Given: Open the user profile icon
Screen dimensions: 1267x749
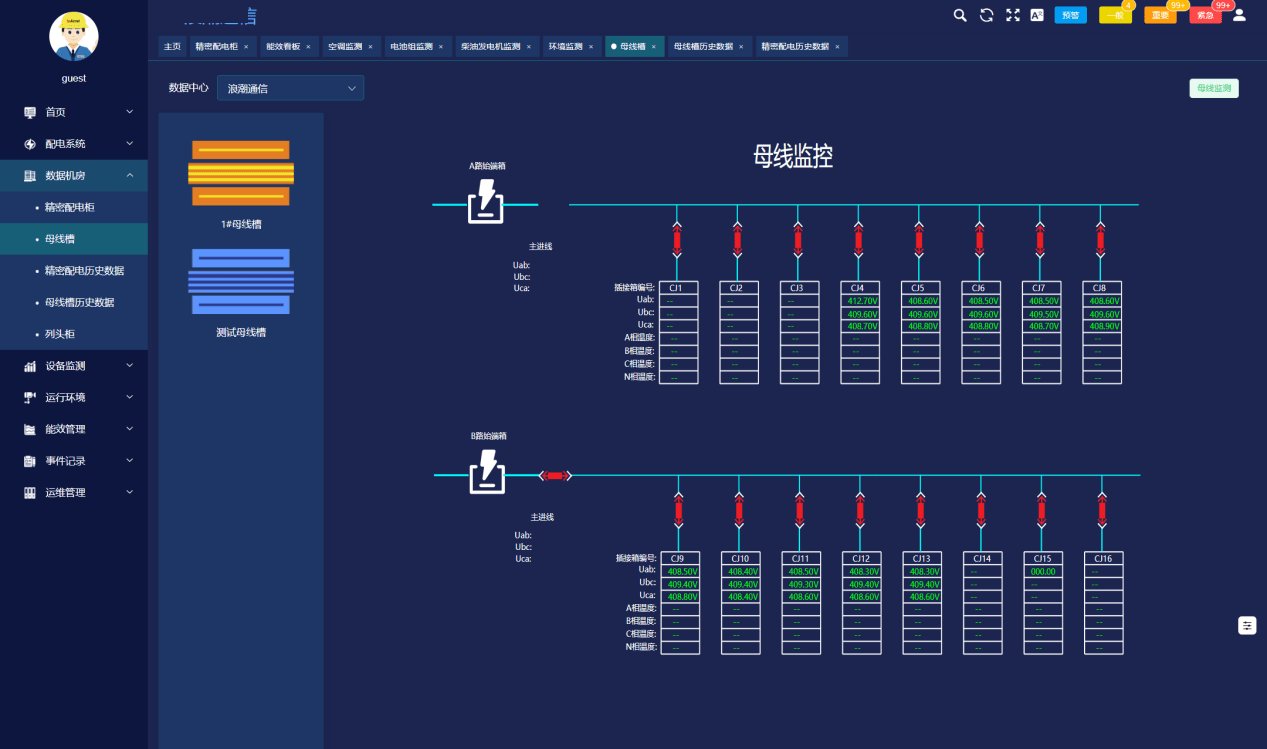Looking at the screenshot, I should coord(1239,15).
